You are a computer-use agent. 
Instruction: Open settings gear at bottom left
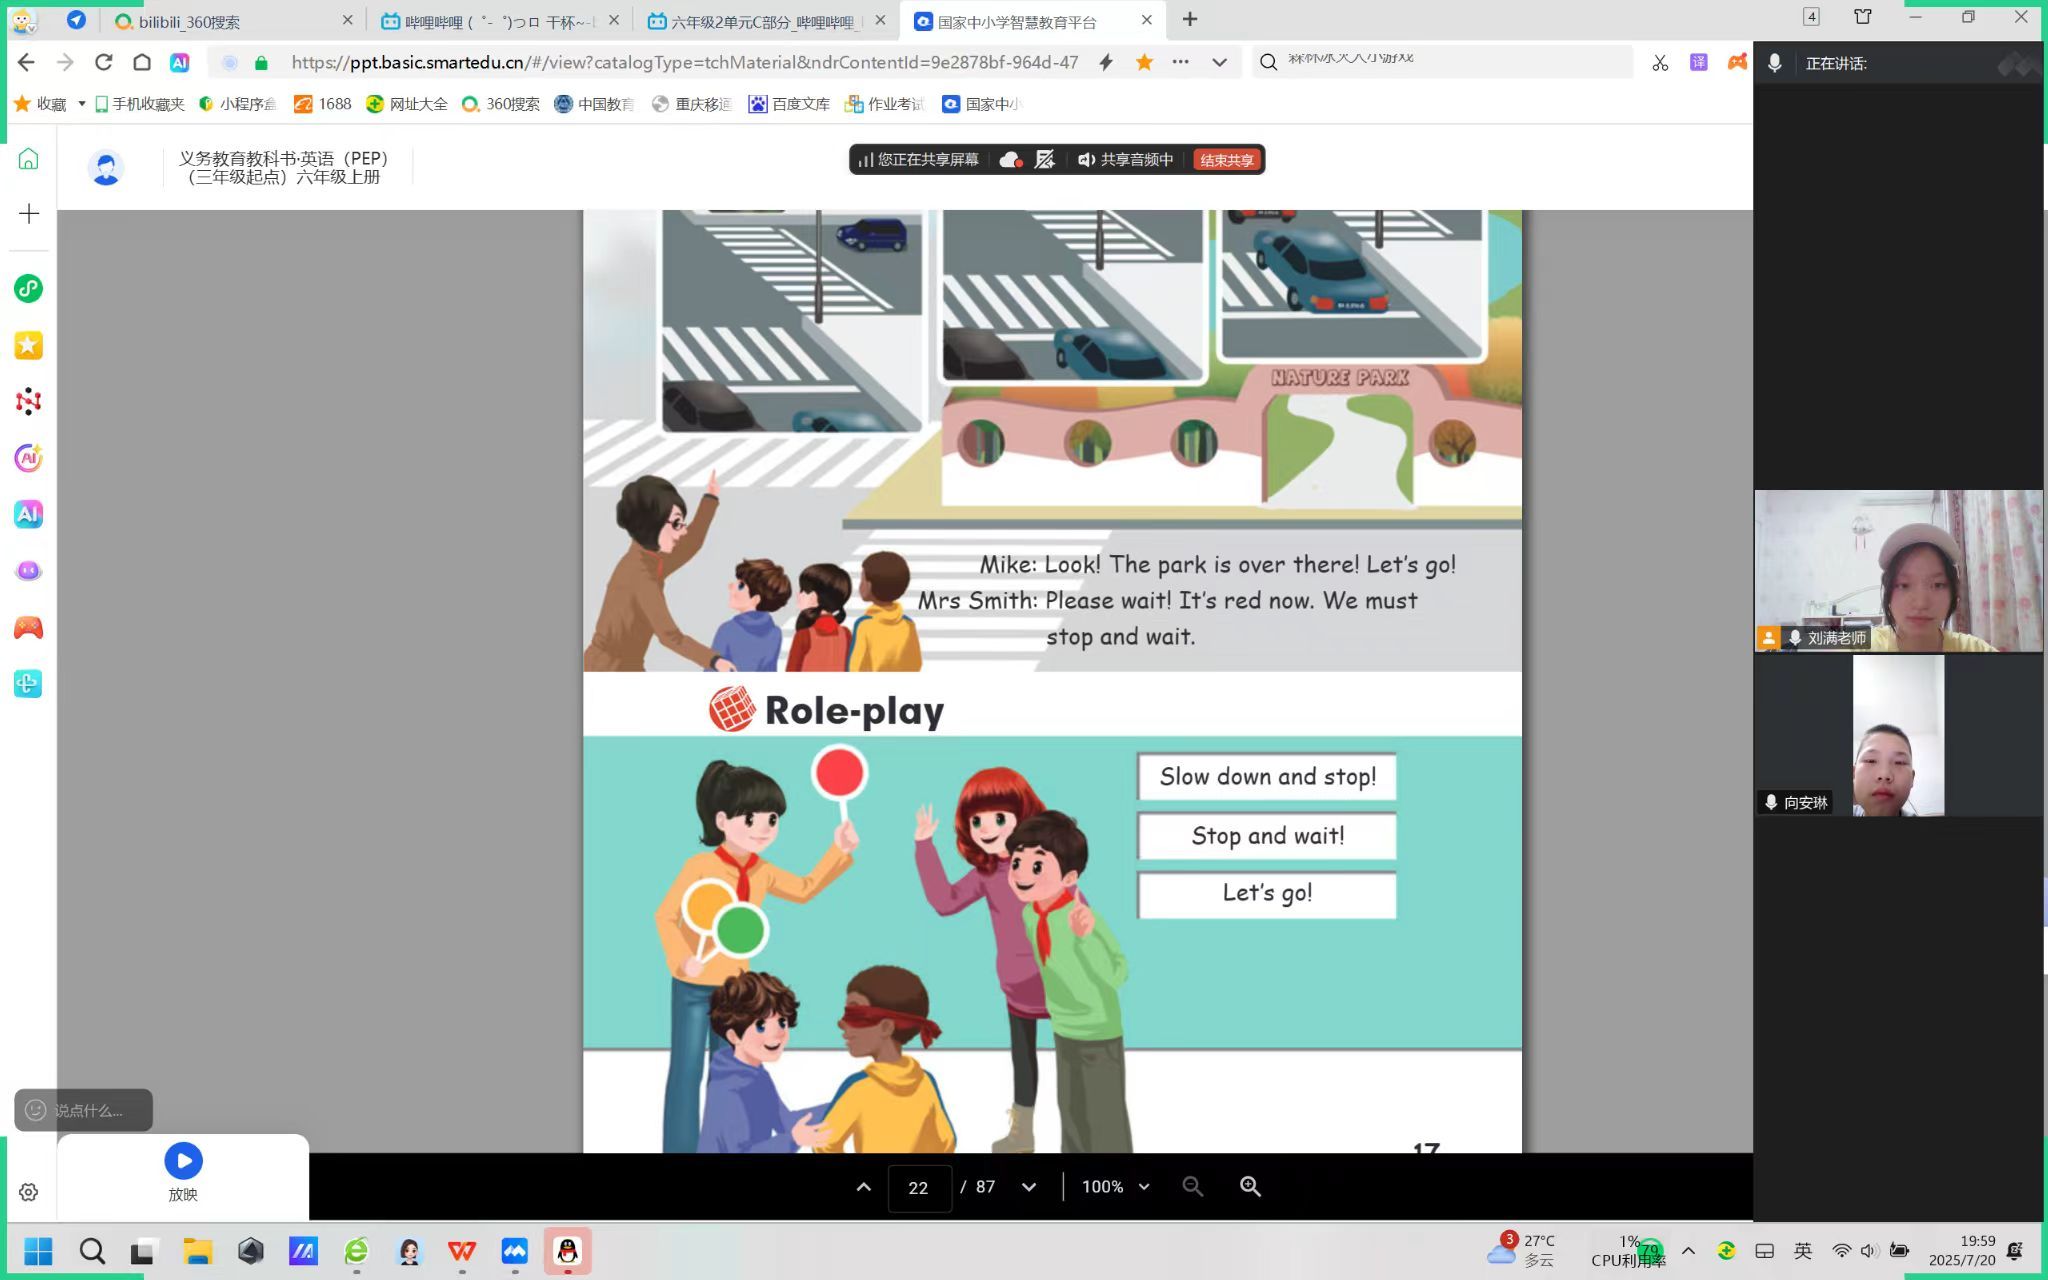pyautogui.click(x=28, y=1192)
